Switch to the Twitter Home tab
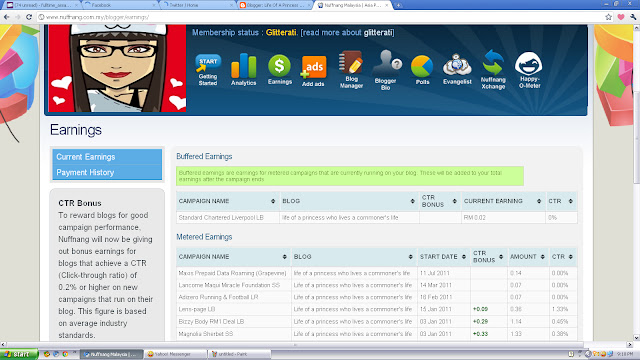640x360 pixels. tap(196, 5)
